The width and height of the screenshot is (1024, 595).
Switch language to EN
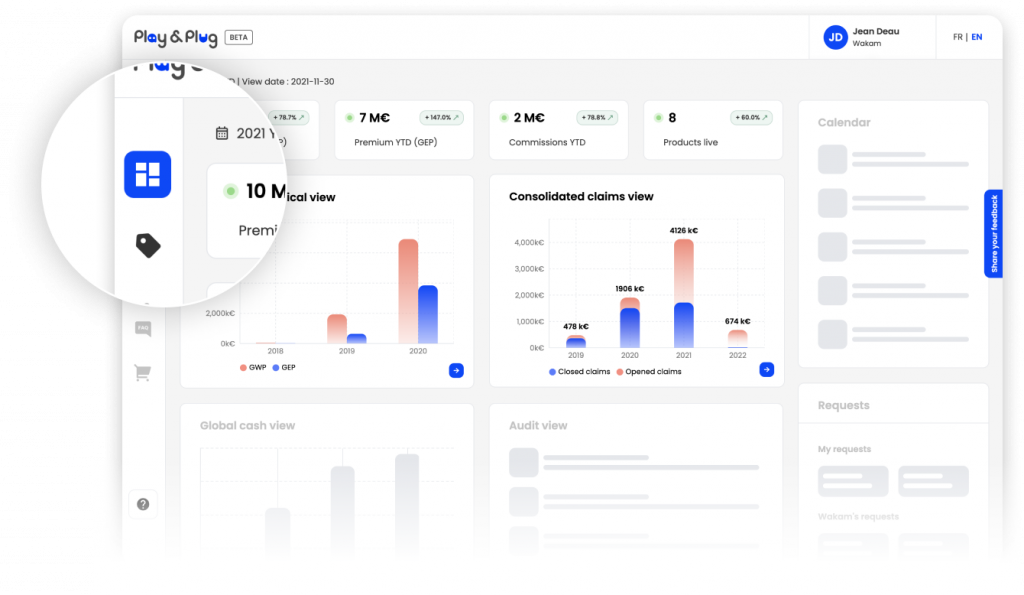(977, 37)
